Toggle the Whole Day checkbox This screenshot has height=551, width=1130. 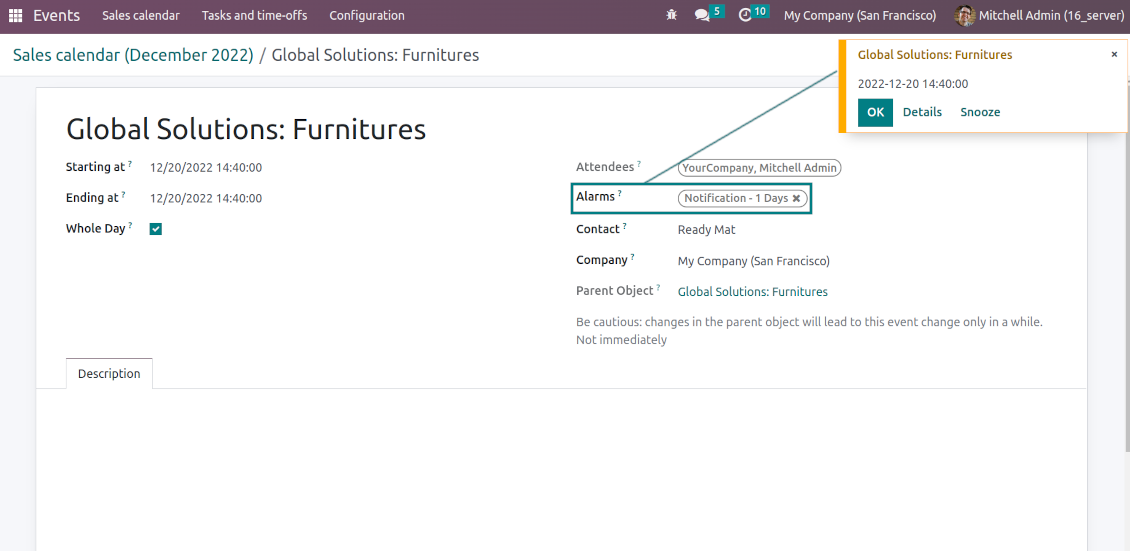tap(156, 229)
